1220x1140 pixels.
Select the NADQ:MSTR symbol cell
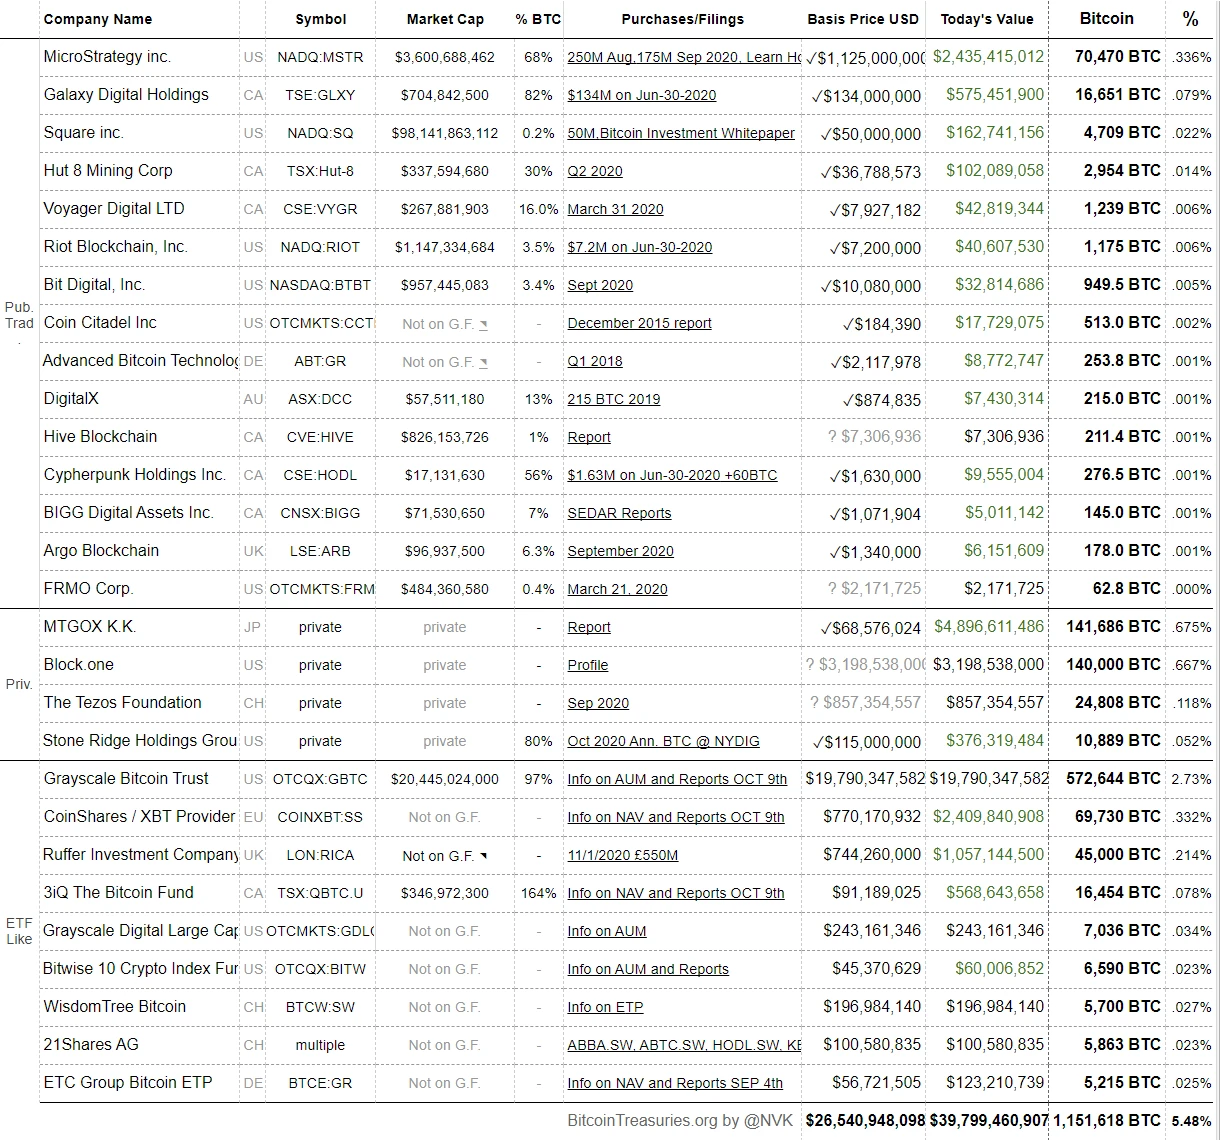[x=320, y=57]
